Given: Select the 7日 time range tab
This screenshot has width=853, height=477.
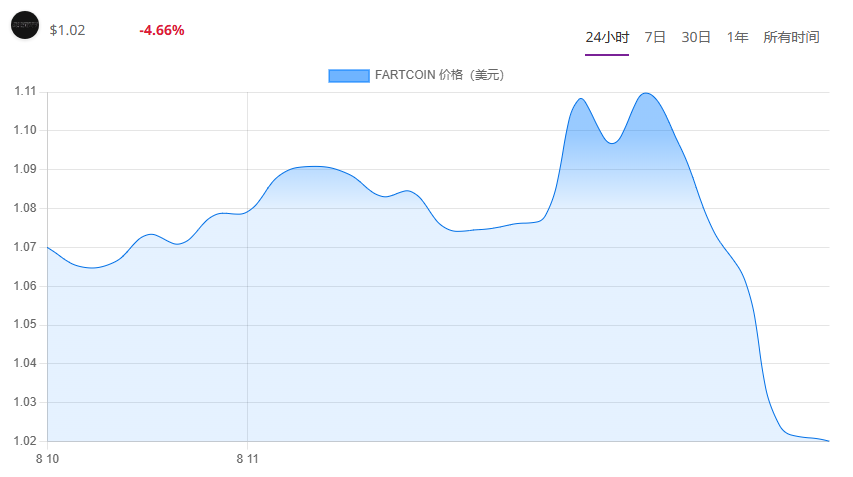Looking at the screenshot, I should [x=655, y=37].
